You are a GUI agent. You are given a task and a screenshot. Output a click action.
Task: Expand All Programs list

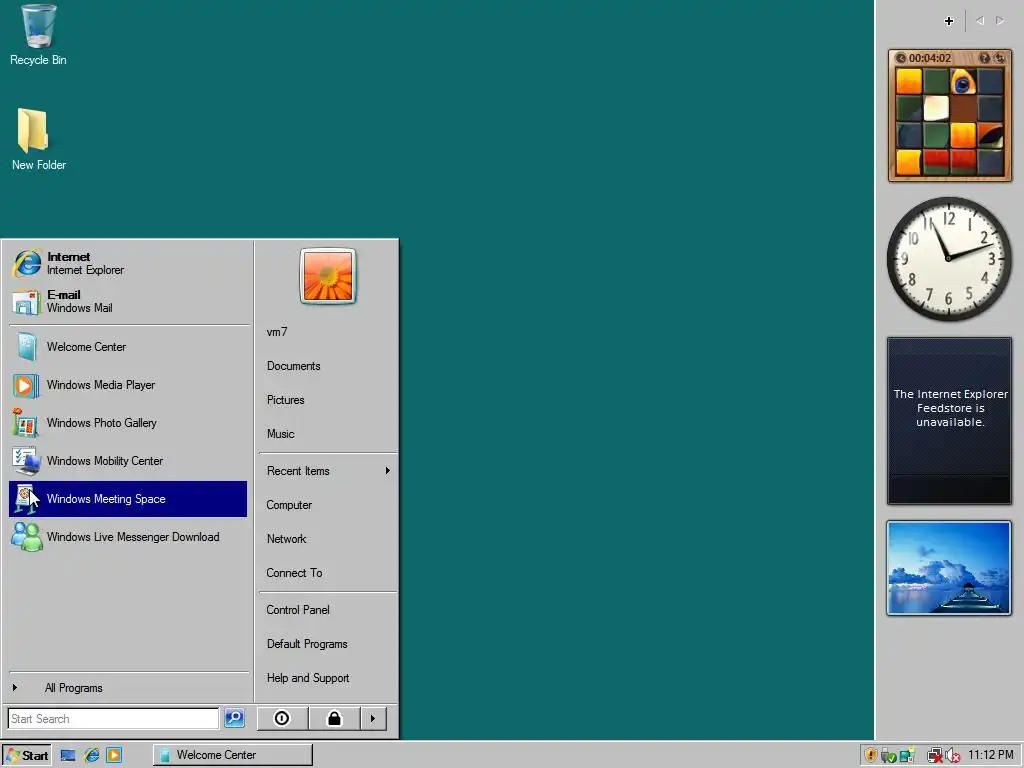pos(129,688)
